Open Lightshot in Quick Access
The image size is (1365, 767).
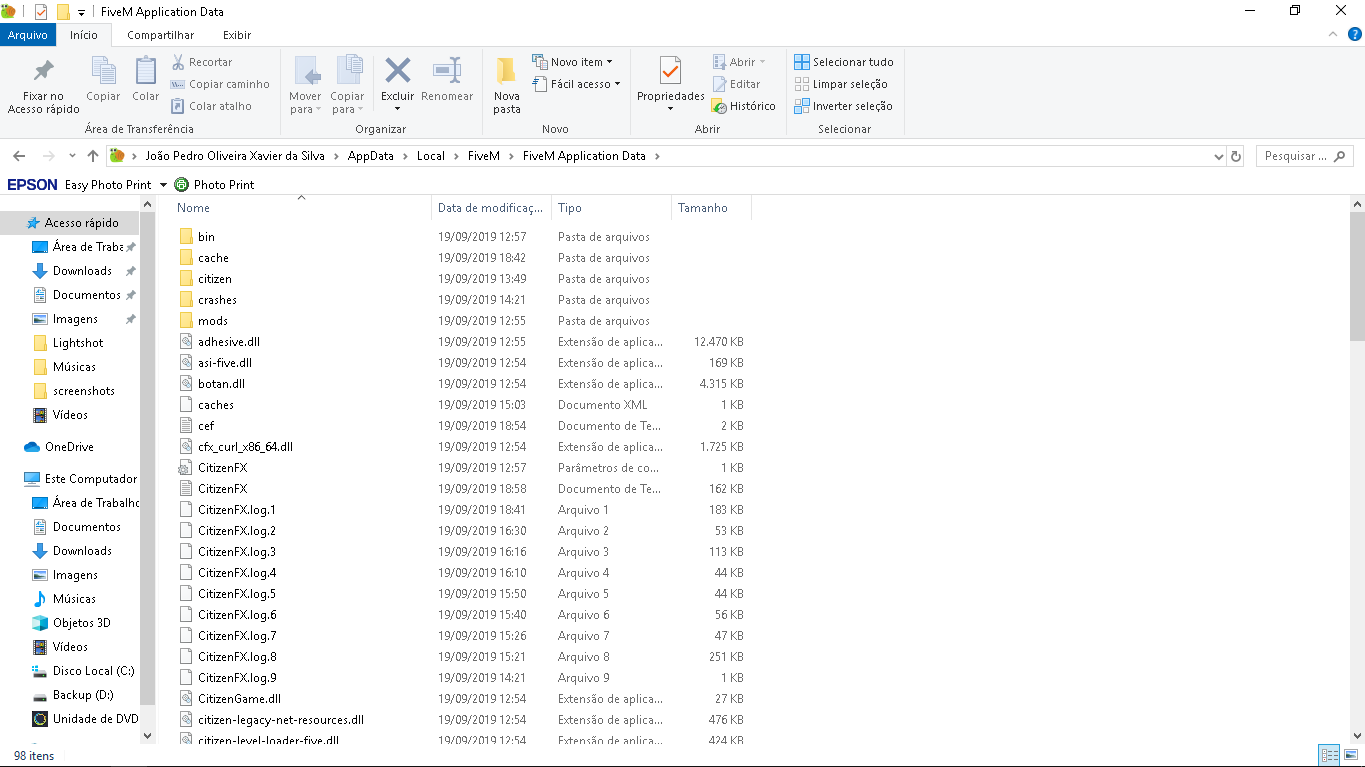click(78, 343)
